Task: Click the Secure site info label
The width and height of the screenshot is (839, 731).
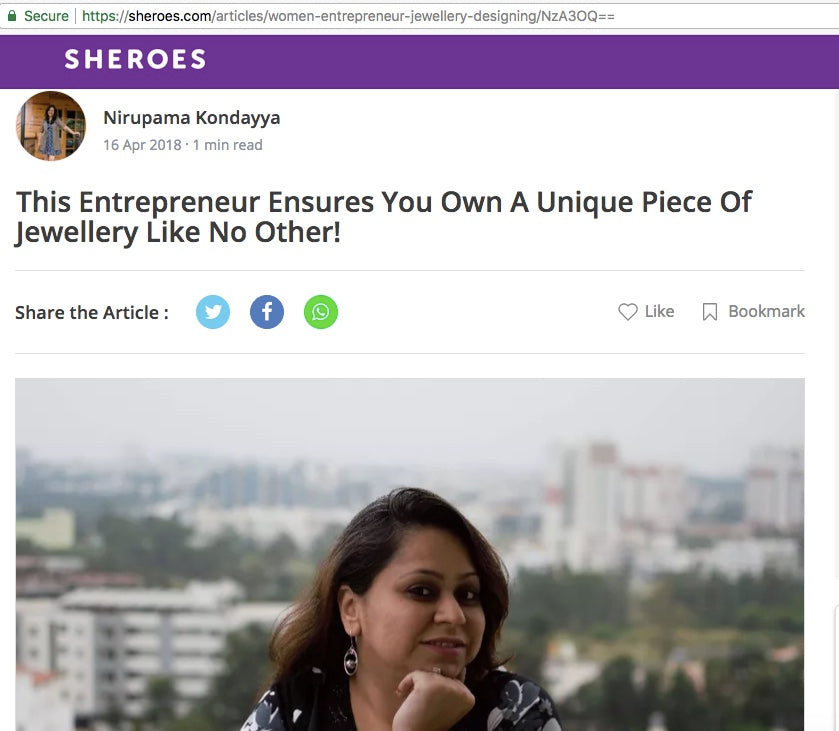Action: point(46,16)
